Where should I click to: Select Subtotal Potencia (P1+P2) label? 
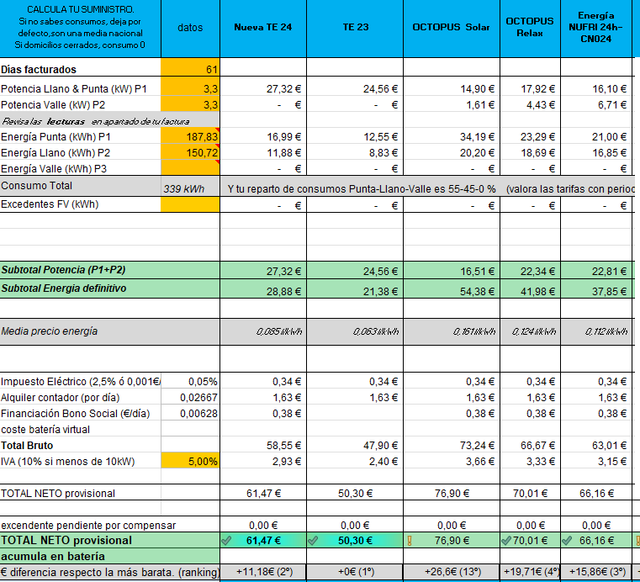63,270
